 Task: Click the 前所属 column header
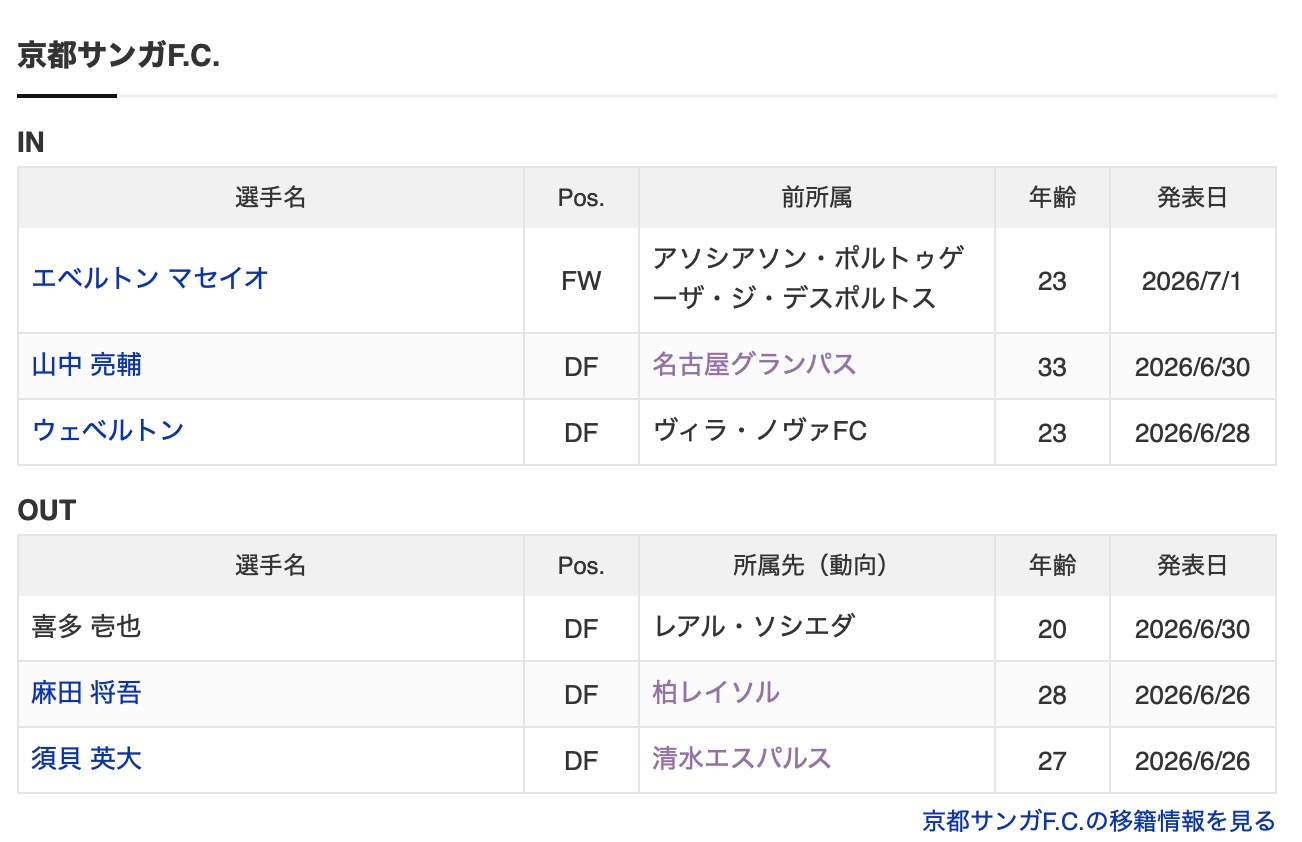pos(817,197)
